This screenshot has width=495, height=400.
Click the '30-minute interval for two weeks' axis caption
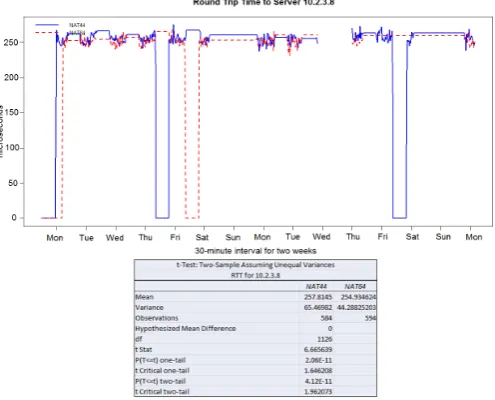pos(256,251)
